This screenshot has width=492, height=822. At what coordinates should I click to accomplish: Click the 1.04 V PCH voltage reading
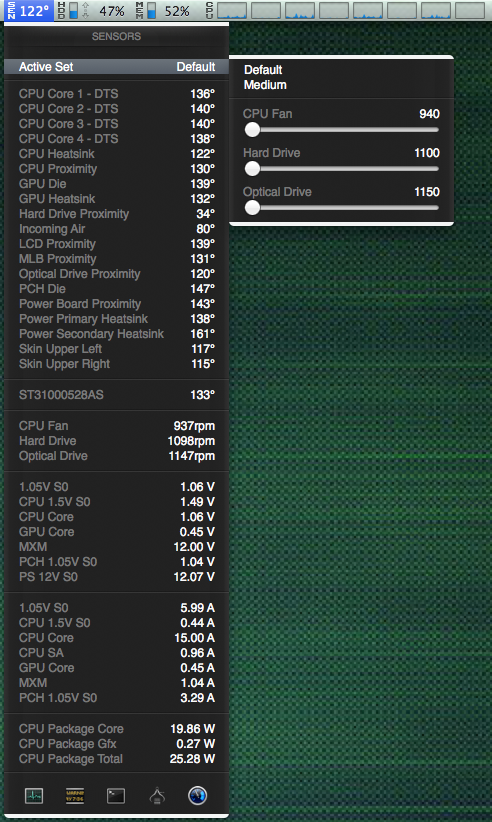pyautogui.click(x=197, y=562)
